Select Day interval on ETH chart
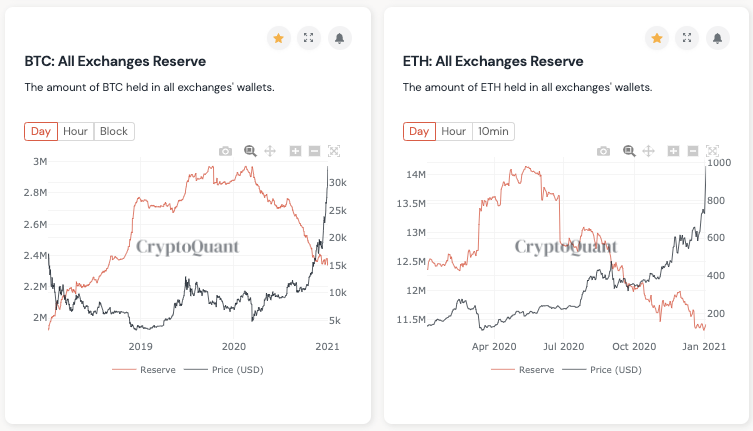The image size is (753, 431). click(419, 131)
